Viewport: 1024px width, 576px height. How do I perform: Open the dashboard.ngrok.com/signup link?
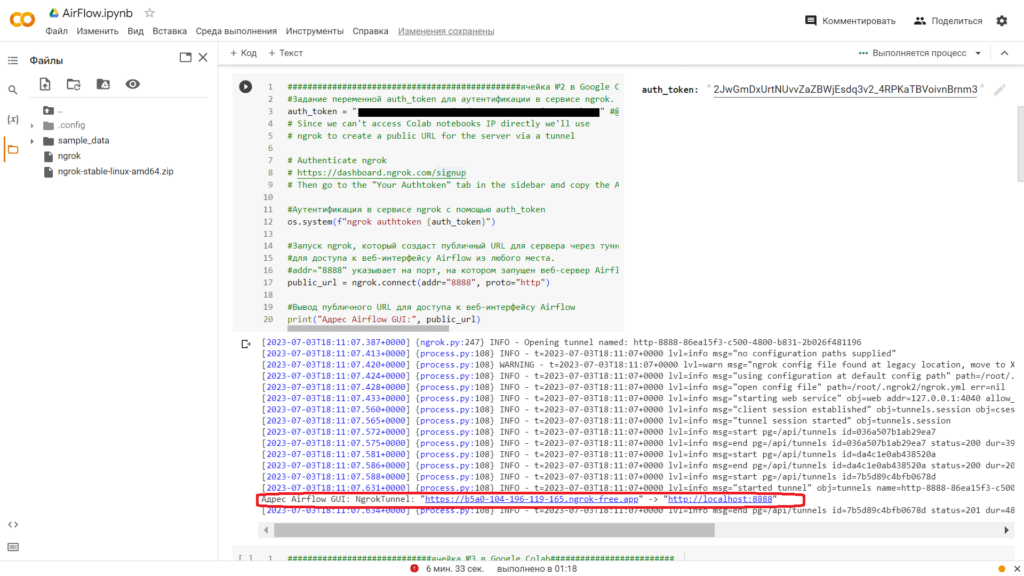point(381,172)
